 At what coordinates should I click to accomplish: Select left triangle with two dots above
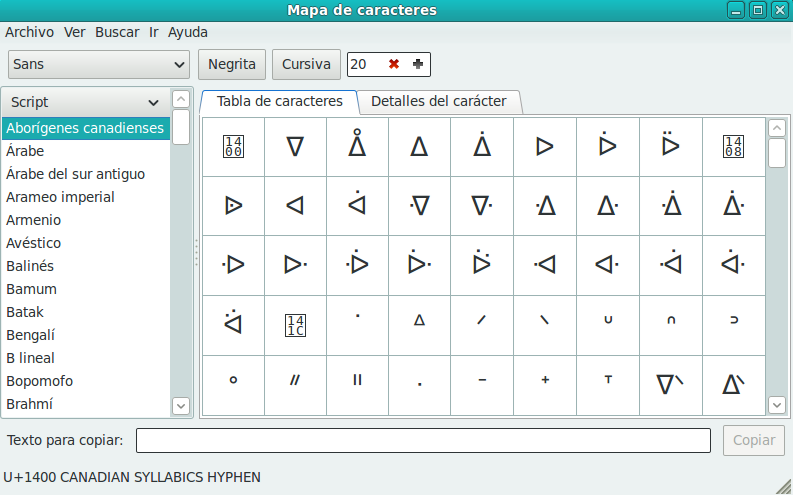coord(233,325)
